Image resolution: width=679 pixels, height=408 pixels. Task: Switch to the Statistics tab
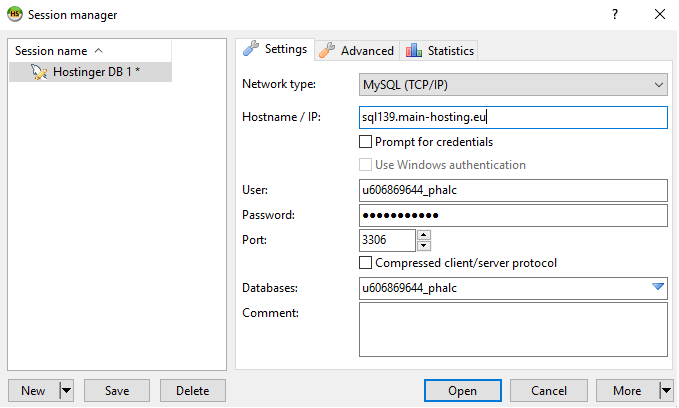440,50
